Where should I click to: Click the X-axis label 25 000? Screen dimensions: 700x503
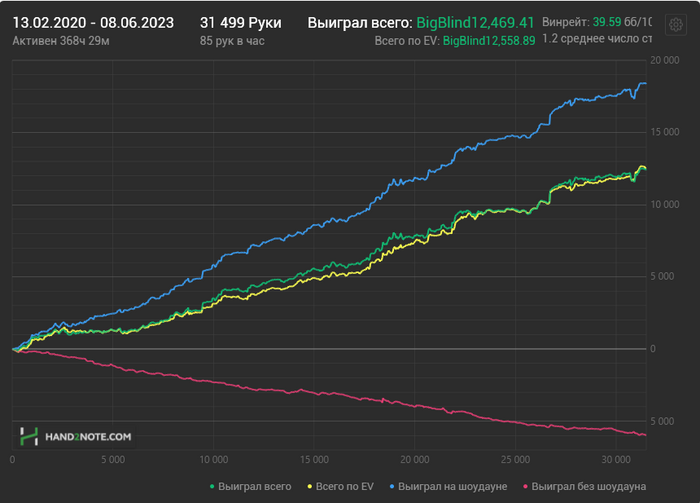pos(516,460)
